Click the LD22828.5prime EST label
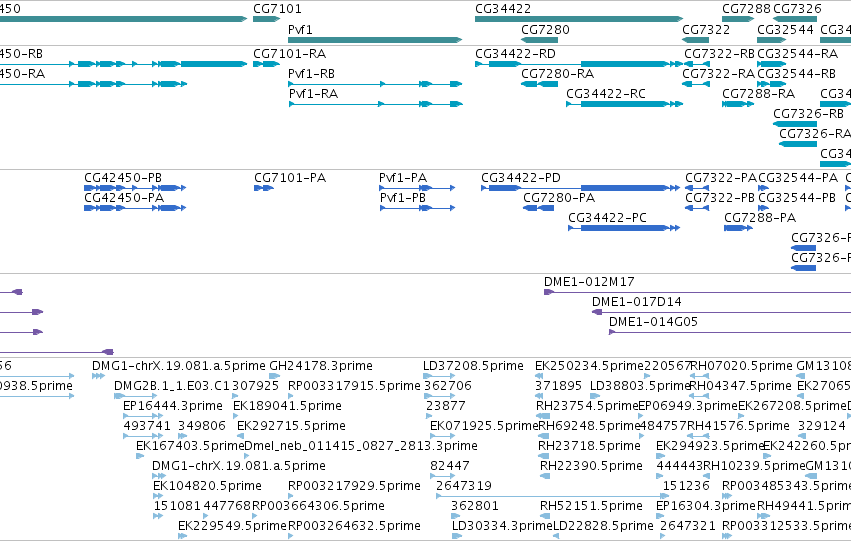 click(603, 526)
